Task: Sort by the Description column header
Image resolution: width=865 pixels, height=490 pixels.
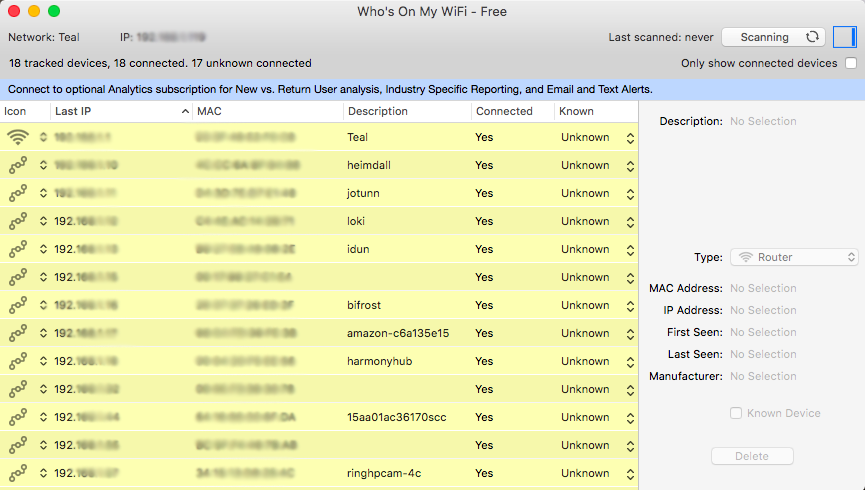Action: (x=405, y=111)
